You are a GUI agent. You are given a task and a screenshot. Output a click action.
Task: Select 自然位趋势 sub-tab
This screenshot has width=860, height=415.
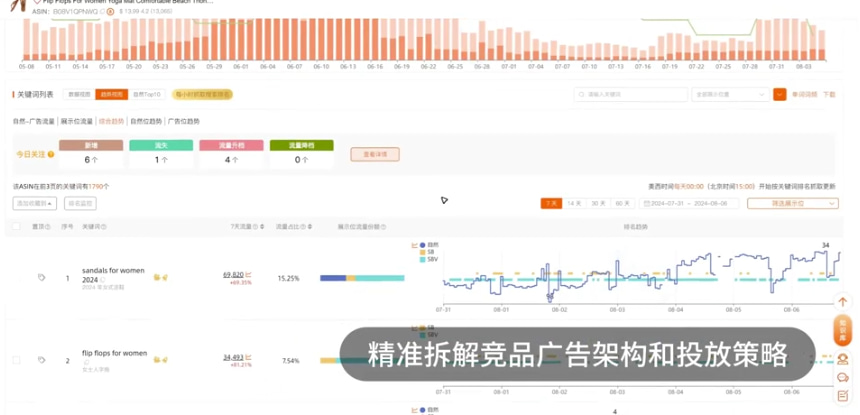tap(146, 121)
